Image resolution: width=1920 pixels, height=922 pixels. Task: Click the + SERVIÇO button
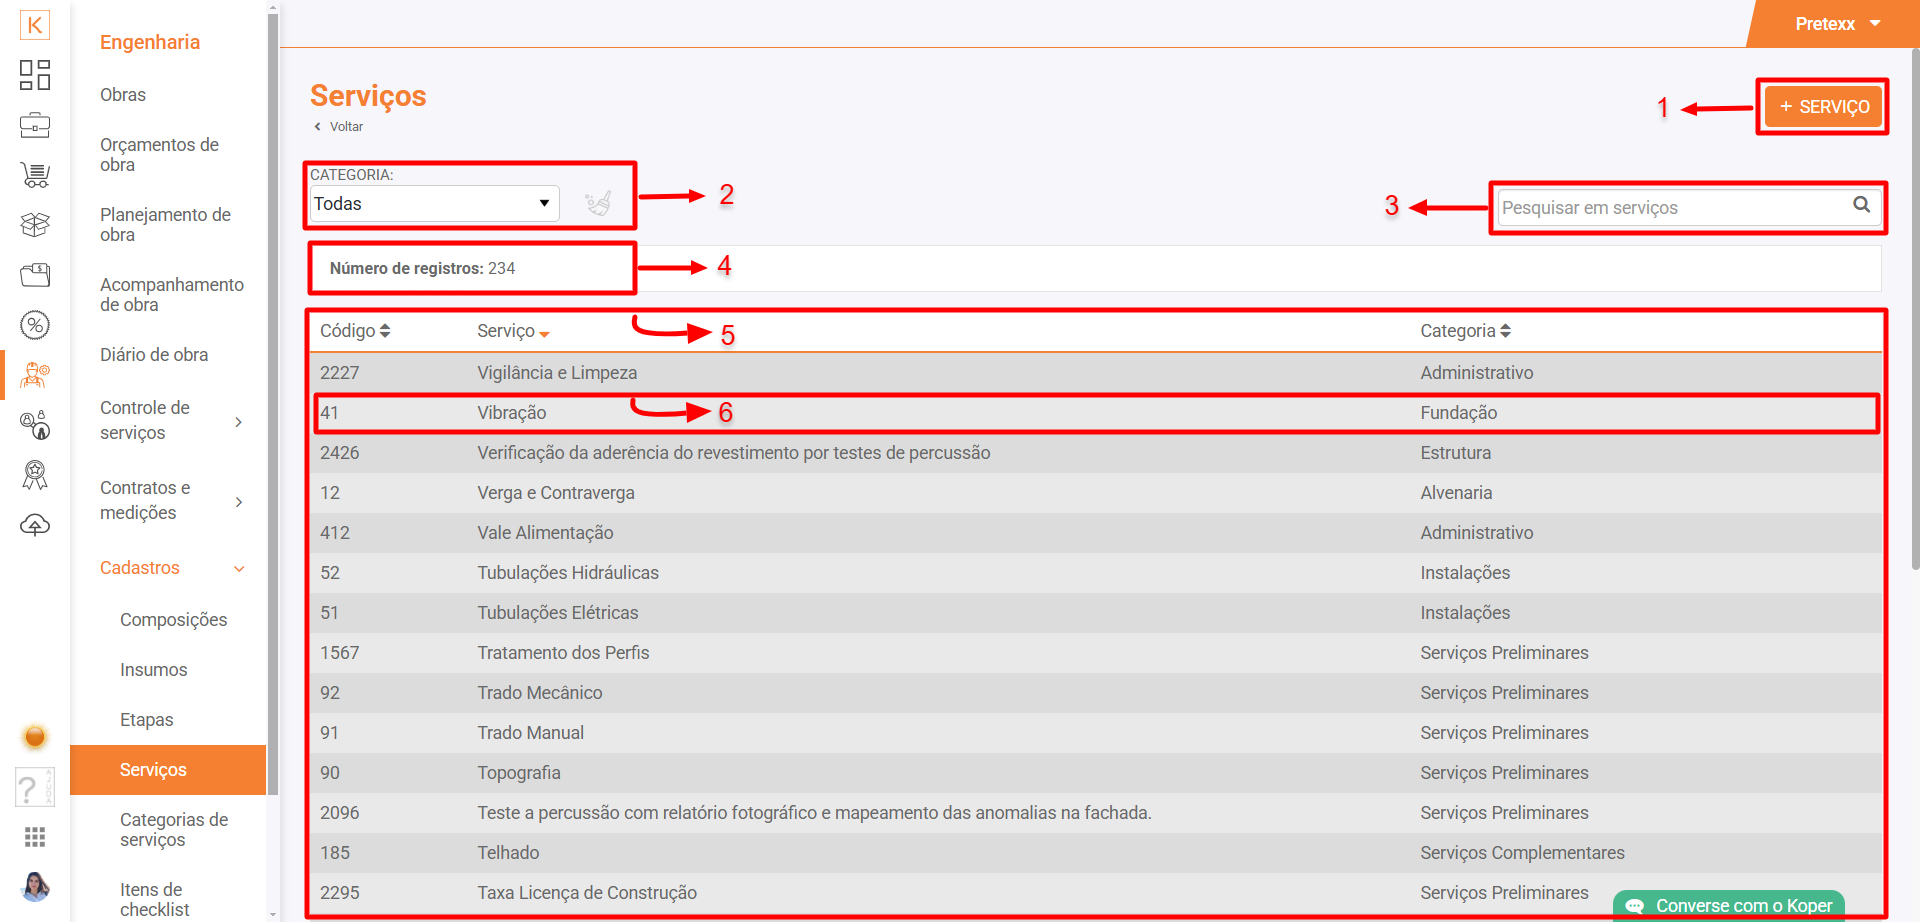pyautogui.click(x=1823, y=107)
